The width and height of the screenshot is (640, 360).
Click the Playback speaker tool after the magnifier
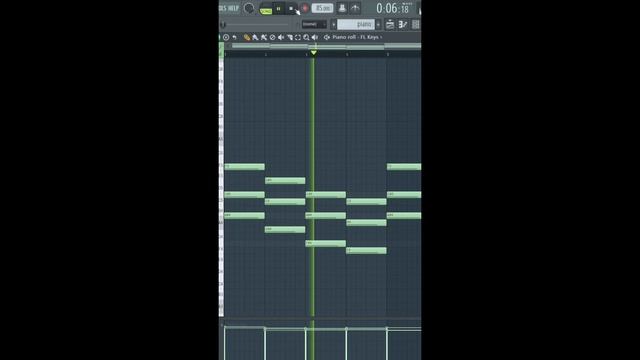[315, 37]
